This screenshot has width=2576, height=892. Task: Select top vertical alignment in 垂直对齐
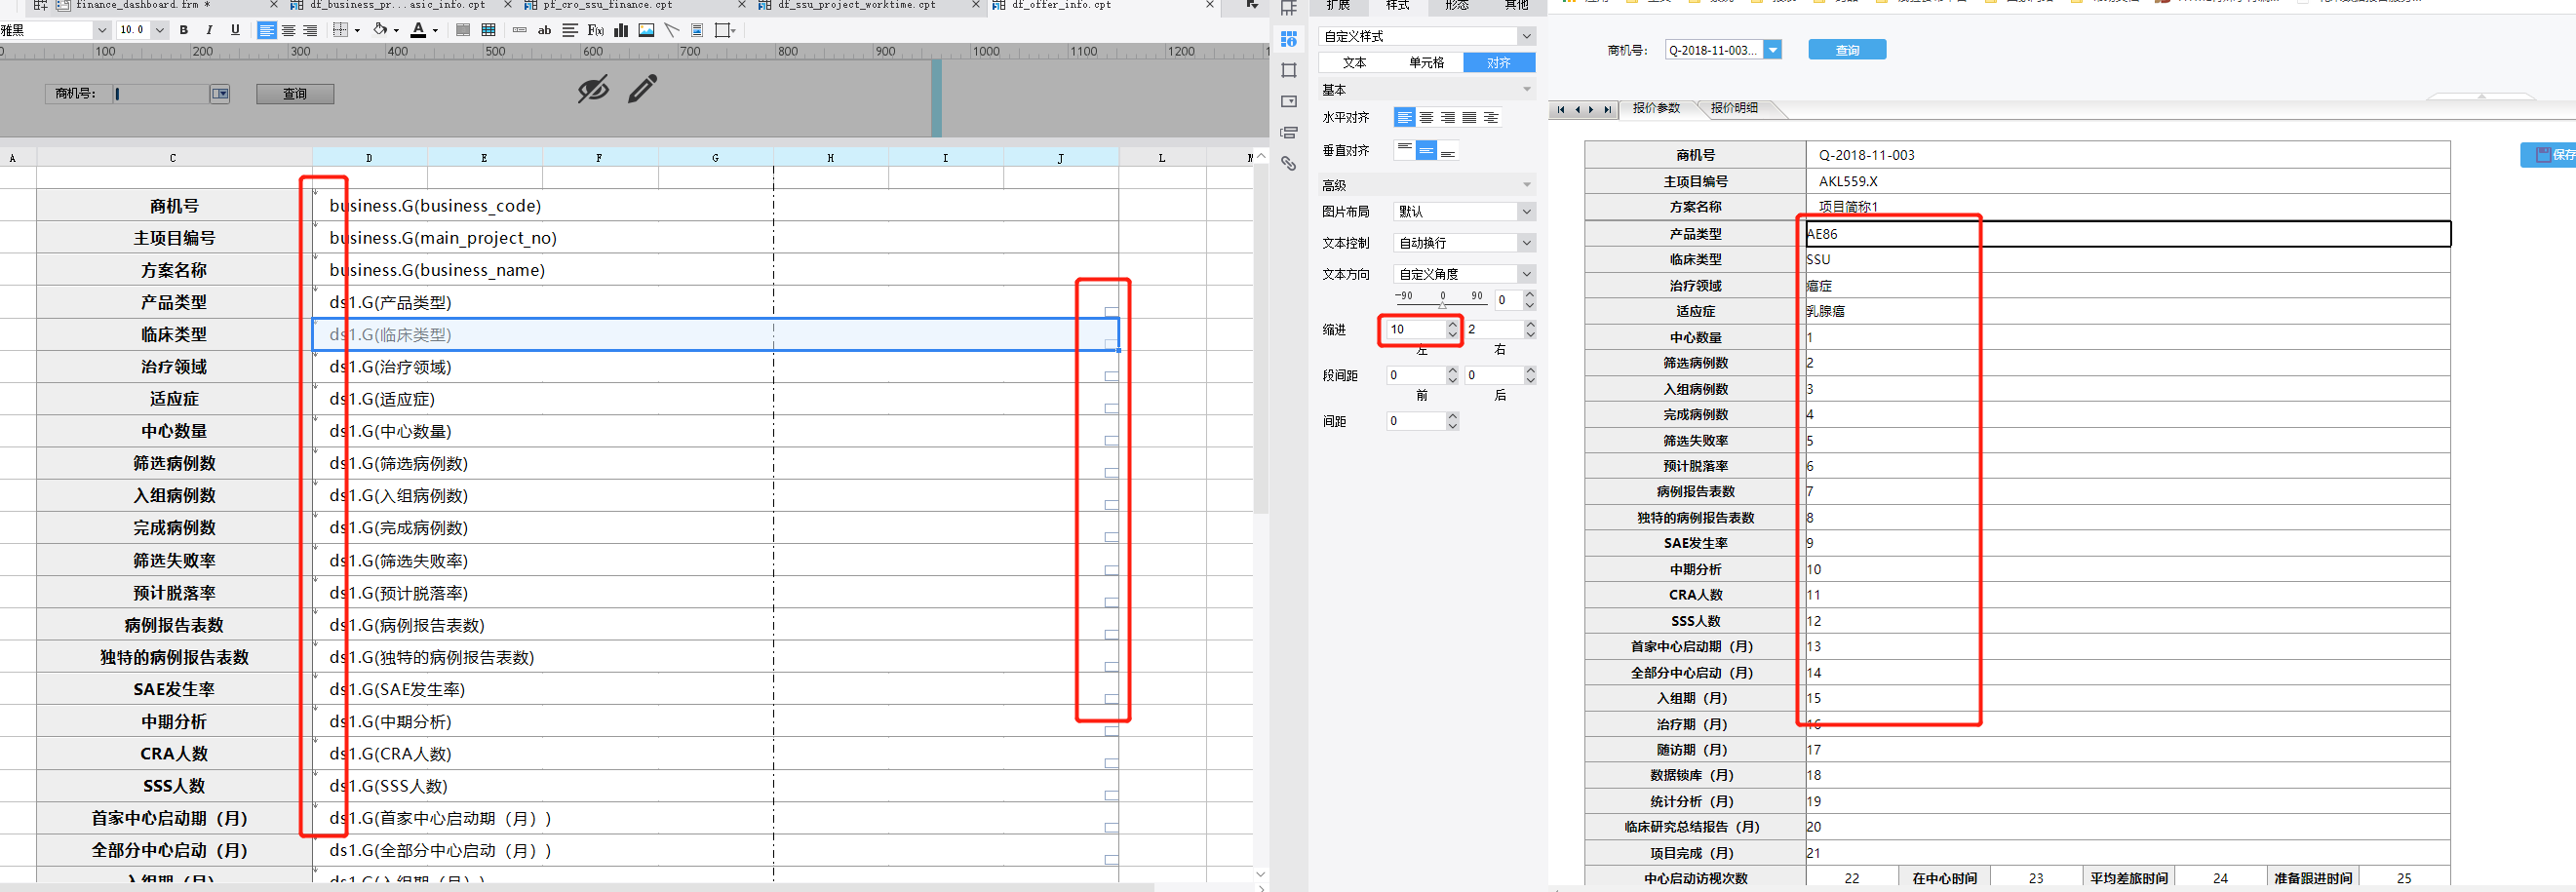coord(1405,150)
